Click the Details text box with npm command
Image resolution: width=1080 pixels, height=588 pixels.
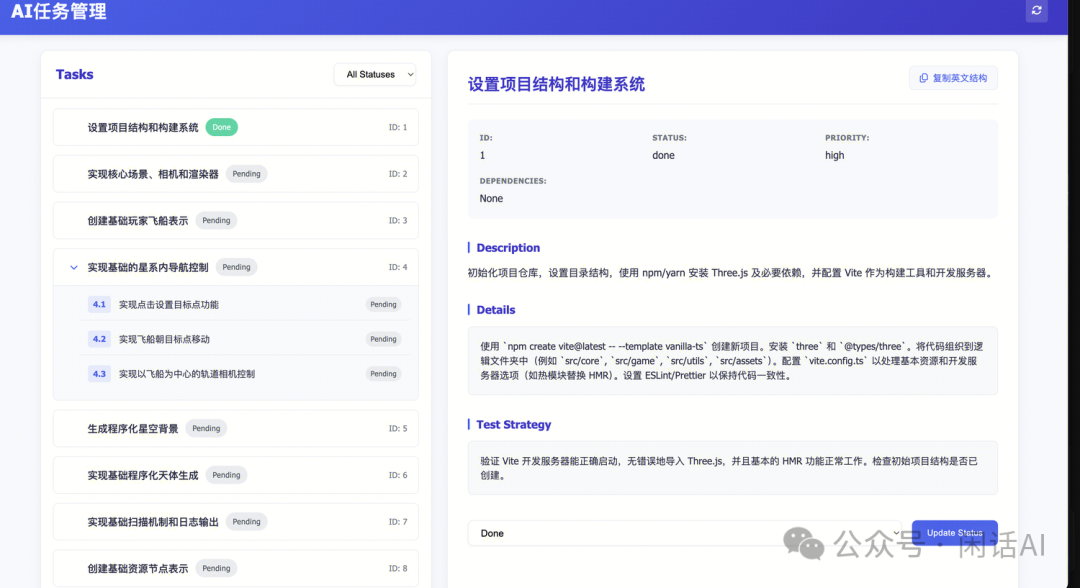(x=732, y=360)
